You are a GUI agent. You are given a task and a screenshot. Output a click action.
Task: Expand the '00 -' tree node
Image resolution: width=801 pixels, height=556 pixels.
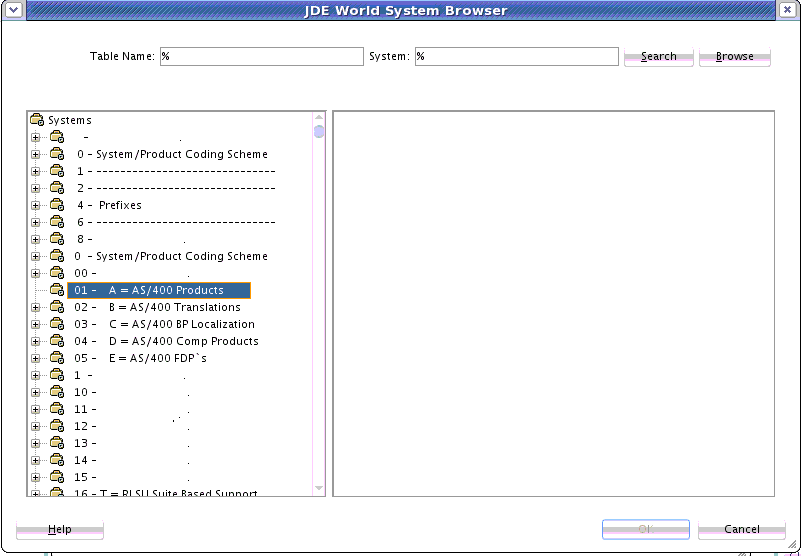[35, 273]
